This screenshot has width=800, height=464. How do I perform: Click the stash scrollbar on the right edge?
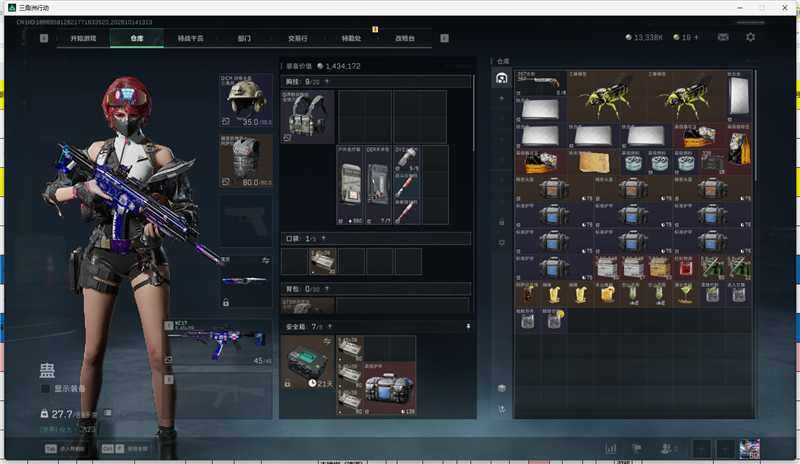[755, 126]
